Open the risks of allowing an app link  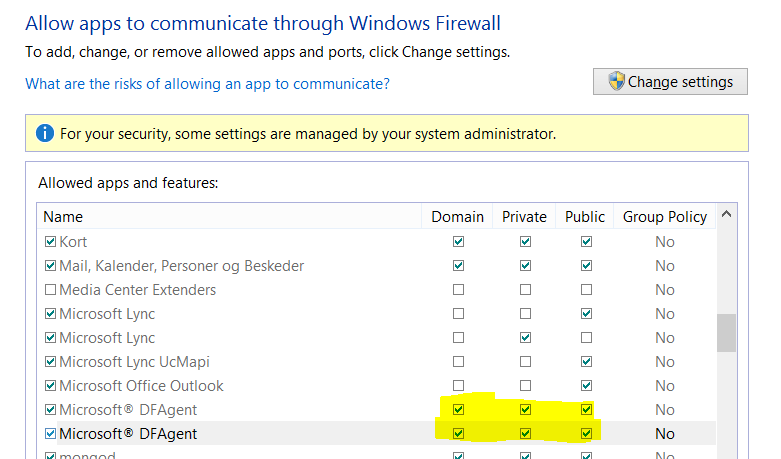(207, 84)
